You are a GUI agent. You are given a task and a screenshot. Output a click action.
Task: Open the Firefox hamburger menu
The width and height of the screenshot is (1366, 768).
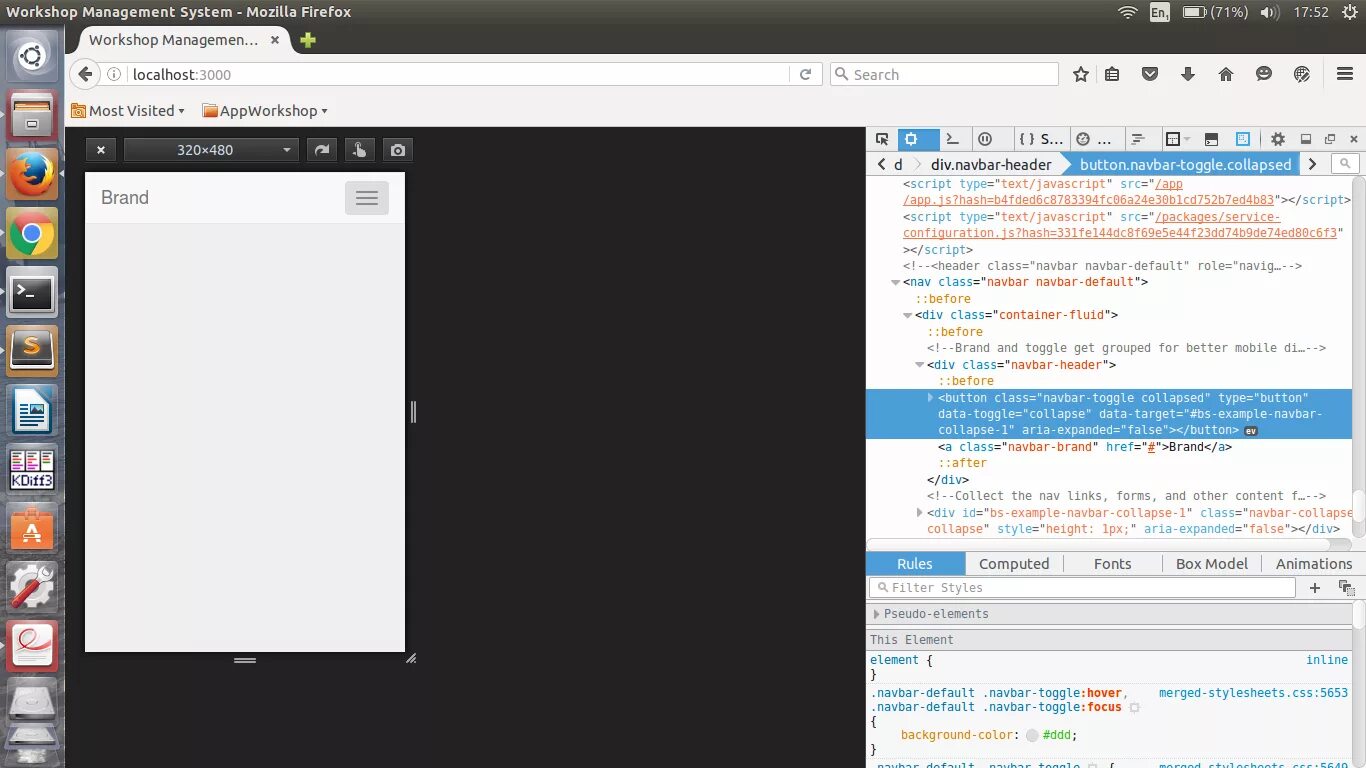coord(1345,74)
